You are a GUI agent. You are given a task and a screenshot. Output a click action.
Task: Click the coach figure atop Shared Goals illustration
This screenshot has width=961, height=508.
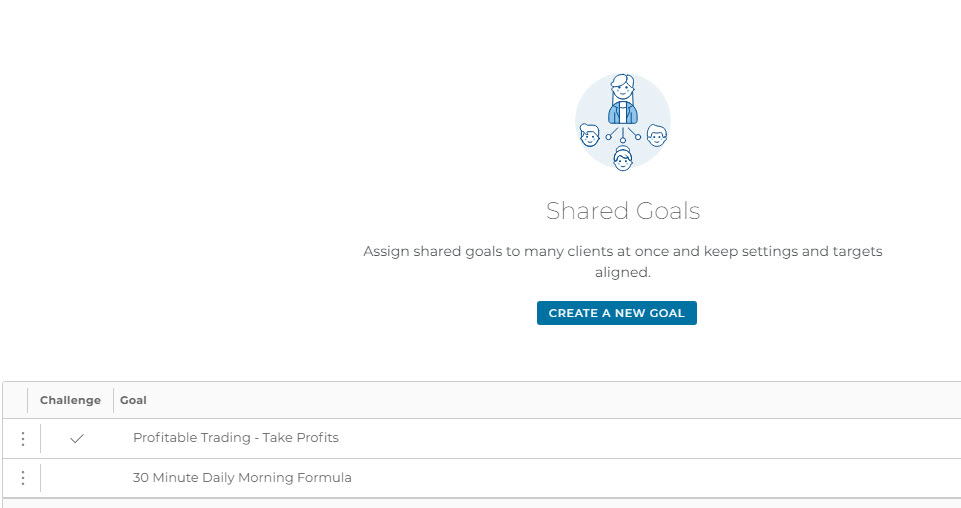point(623,99)
